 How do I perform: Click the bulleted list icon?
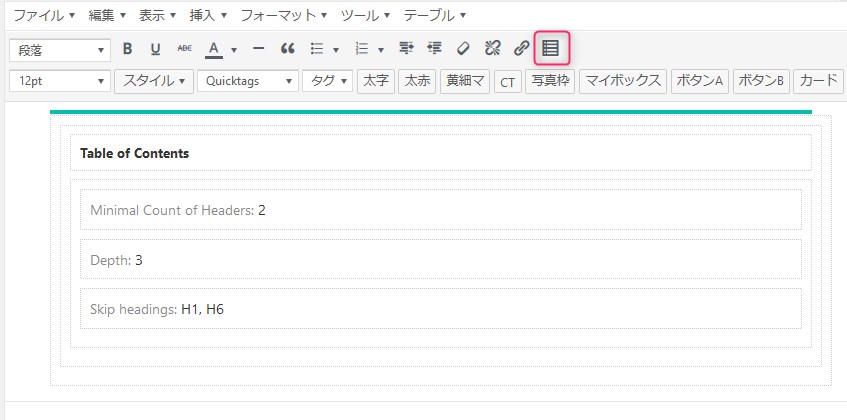coord(317,49)
